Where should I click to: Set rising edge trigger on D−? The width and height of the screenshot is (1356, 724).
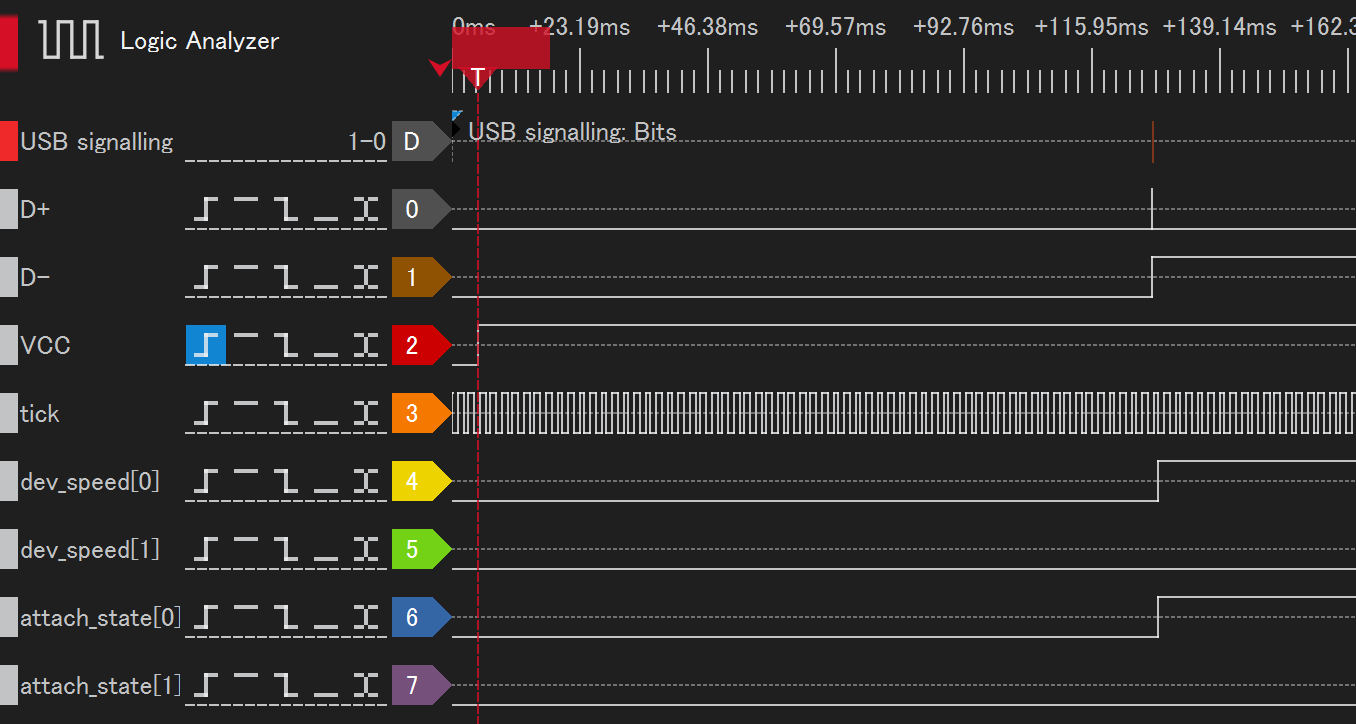tap(206, 277)
